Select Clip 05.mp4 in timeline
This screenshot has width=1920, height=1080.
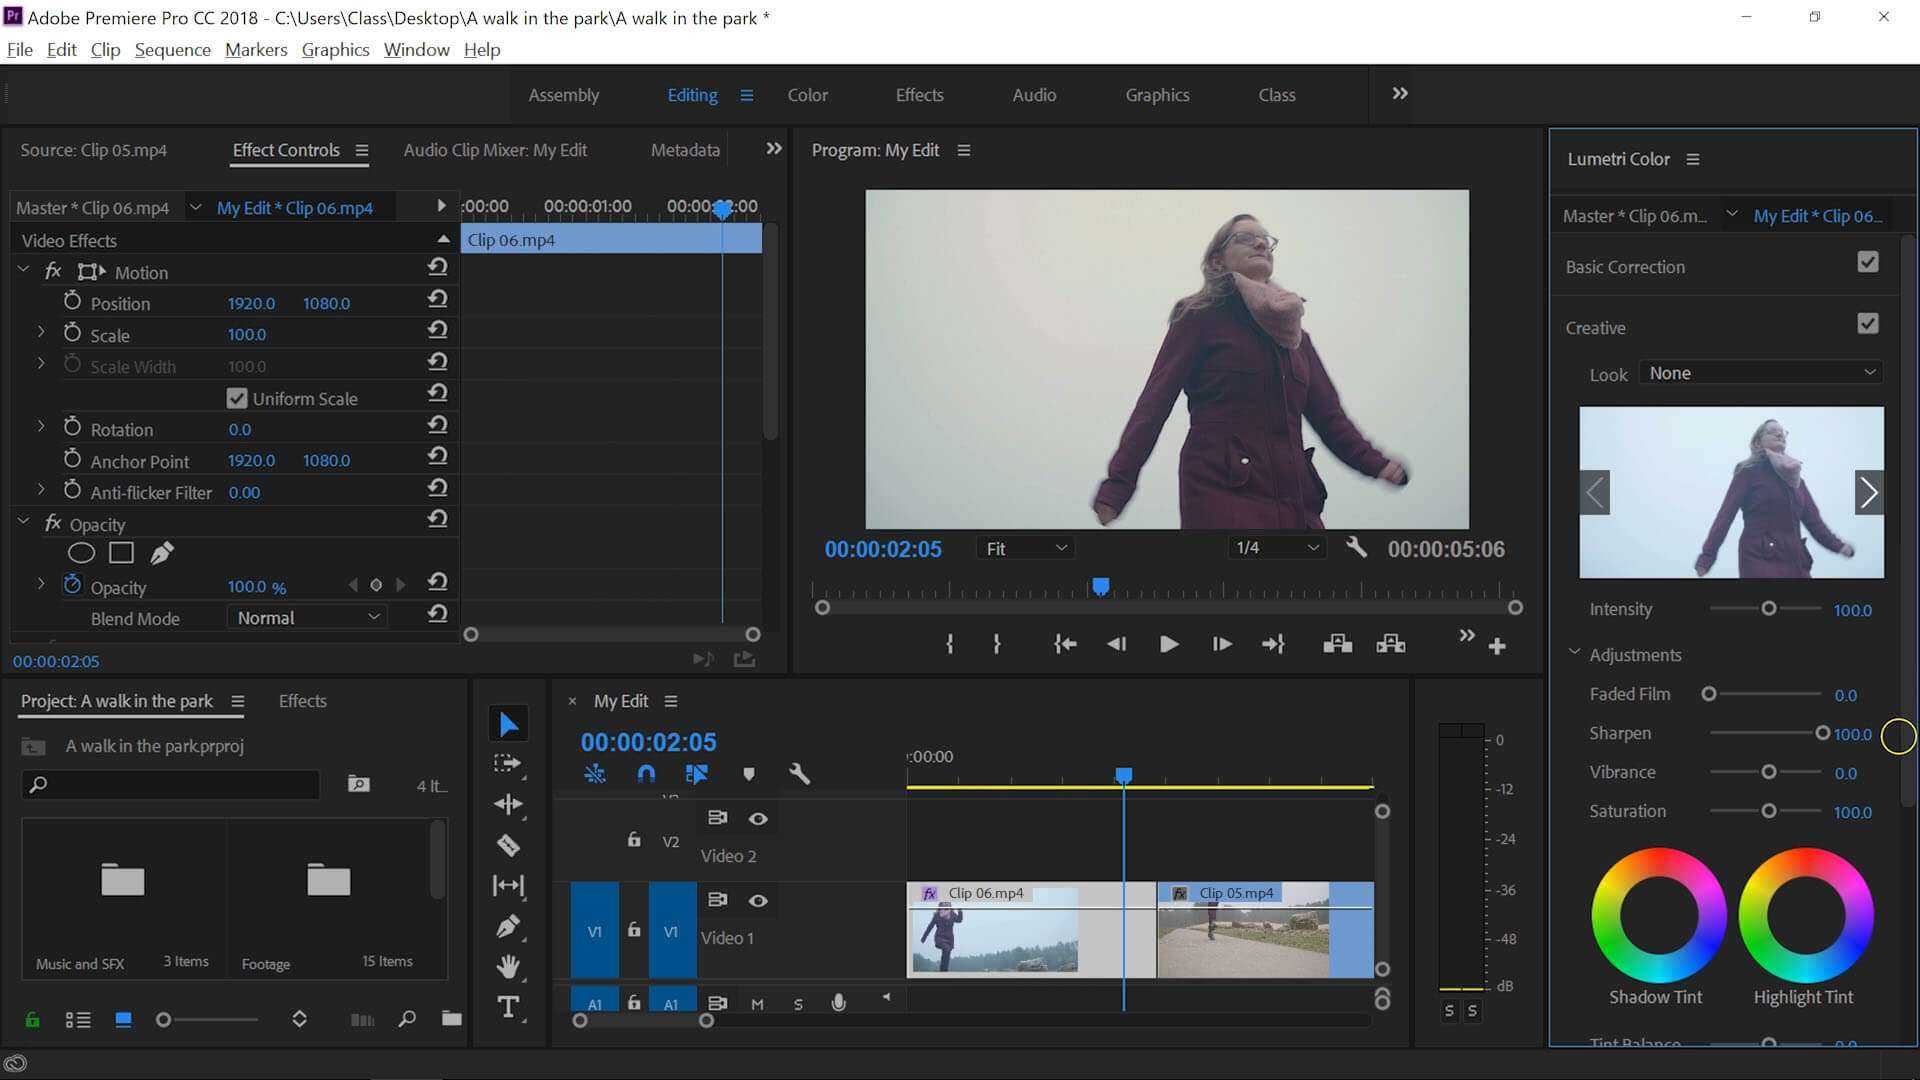pyautogui.click(x=1265, y=930)
